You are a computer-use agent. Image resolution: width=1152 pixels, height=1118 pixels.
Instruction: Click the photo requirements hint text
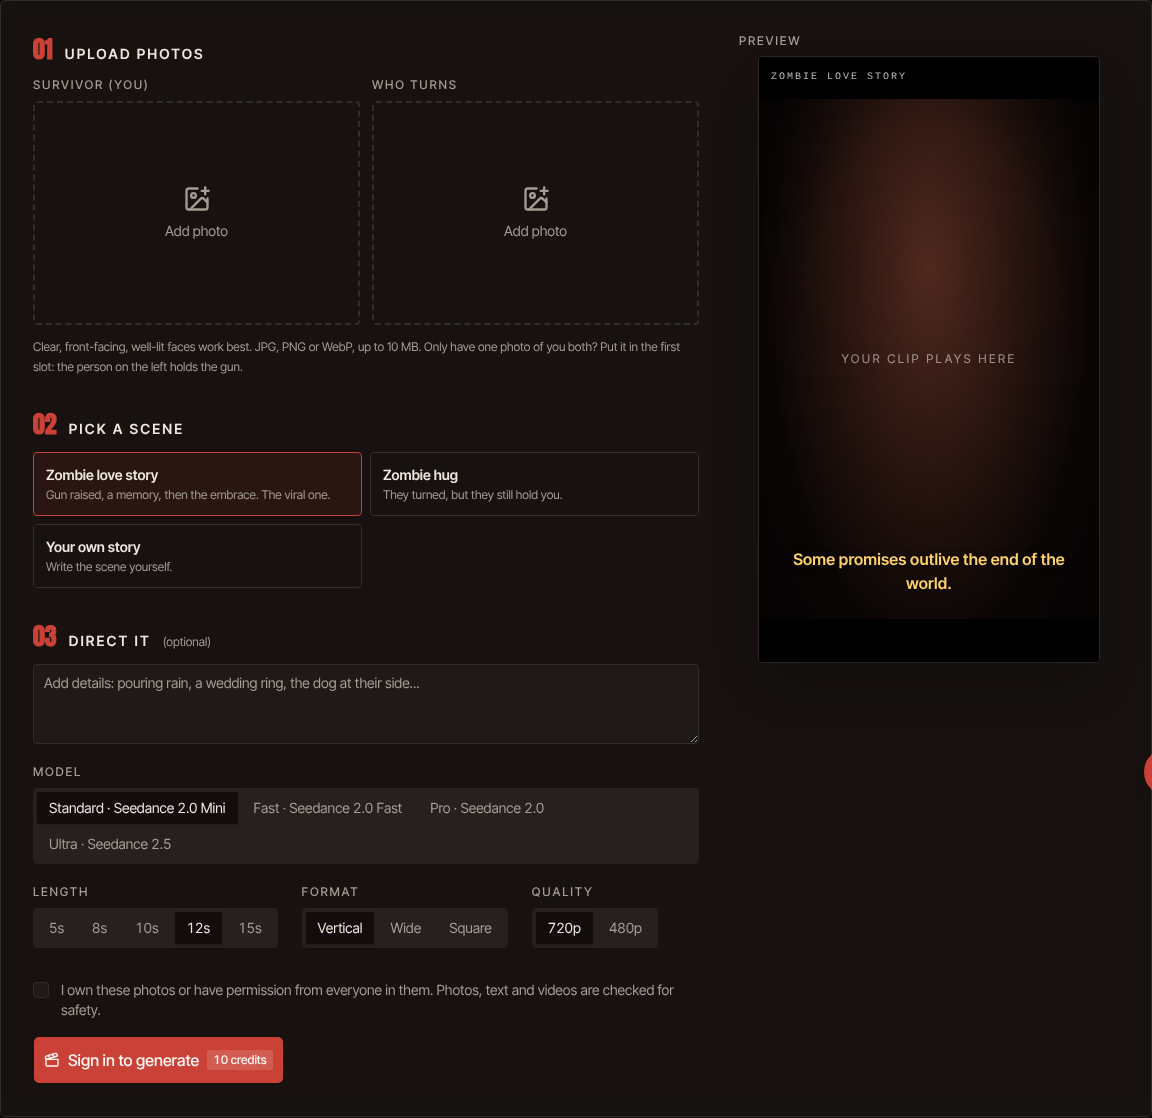tap(356, 356)
